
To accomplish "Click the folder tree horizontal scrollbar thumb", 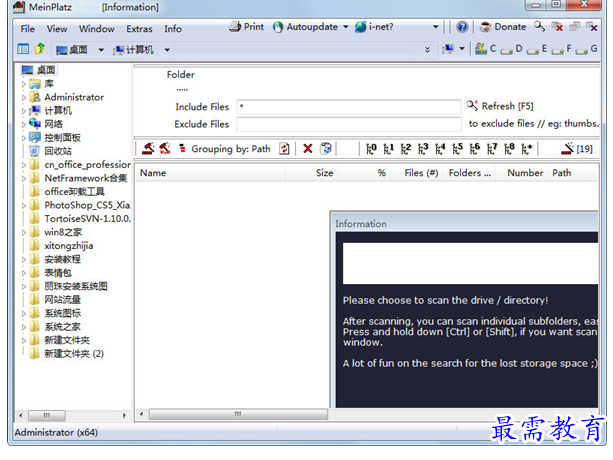I will pyautogui.click(x=47, y=415).
